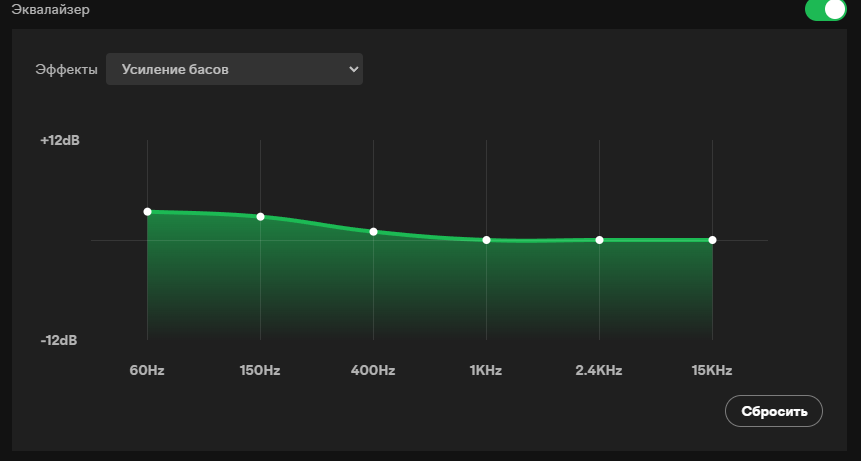Viewport: 861px width, 461px height.
Task: Click the -12dB scale label
Action: (59, 340)
